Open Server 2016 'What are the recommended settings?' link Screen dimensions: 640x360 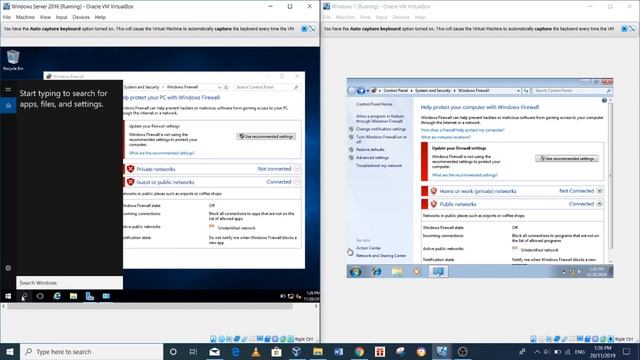(162, 153)
